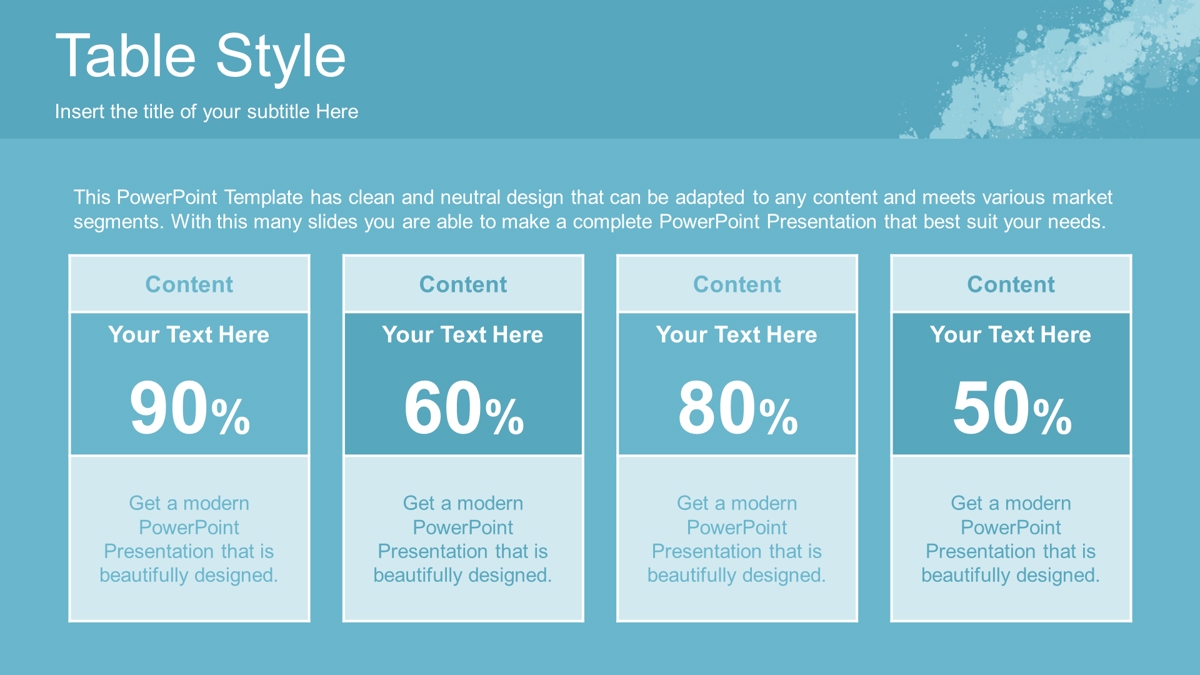Click the fourth Content header cell

(1011, 284)
